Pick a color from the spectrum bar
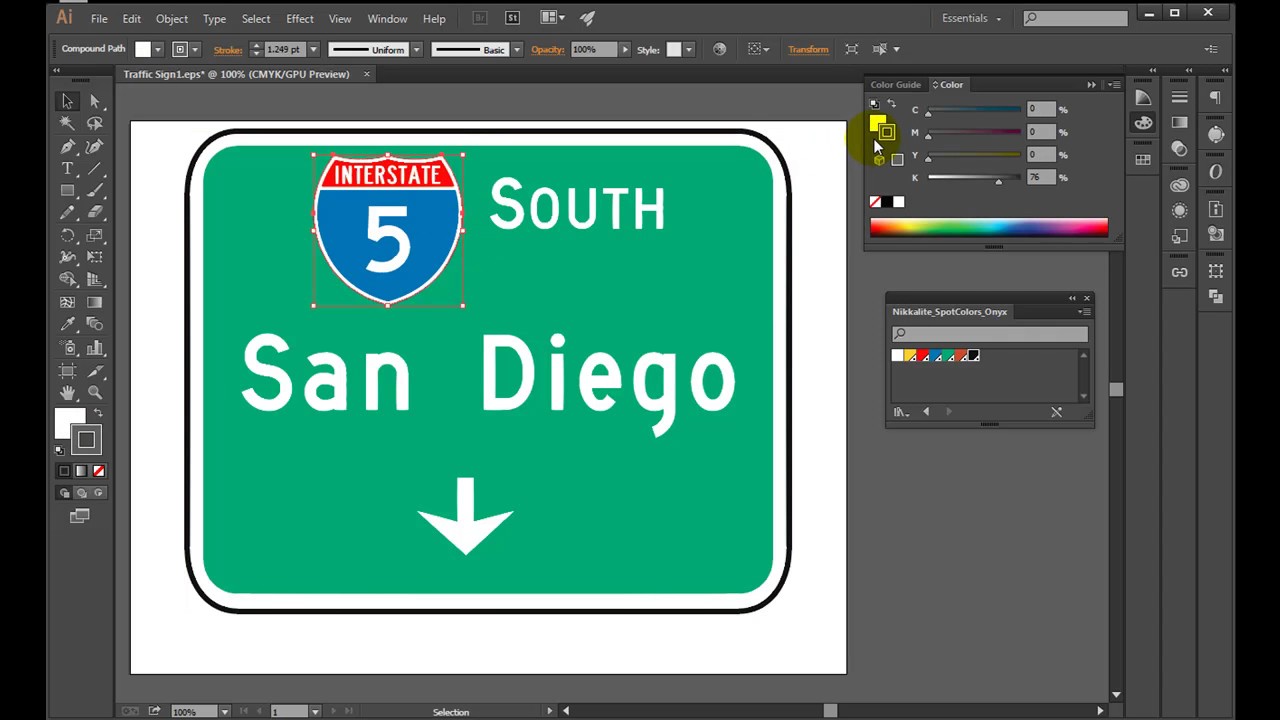 pyautogui.click(x=989, y=228)
